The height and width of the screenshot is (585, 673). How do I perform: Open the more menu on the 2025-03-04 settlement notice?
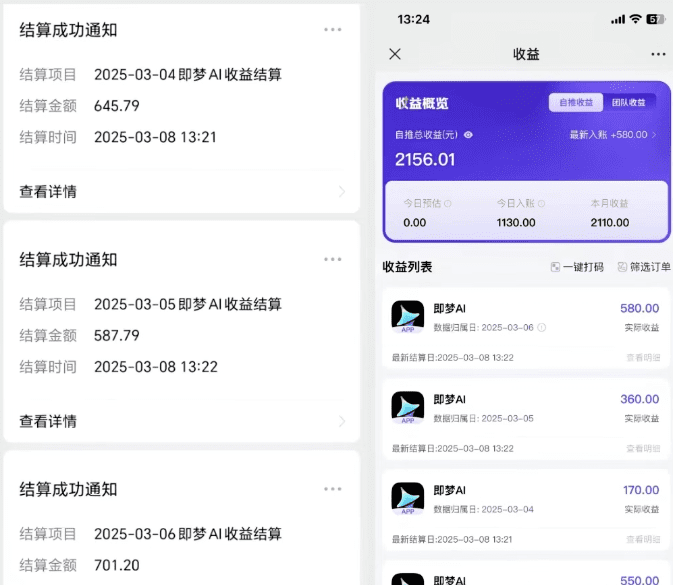pyautogui.click(x=333, y=30)
